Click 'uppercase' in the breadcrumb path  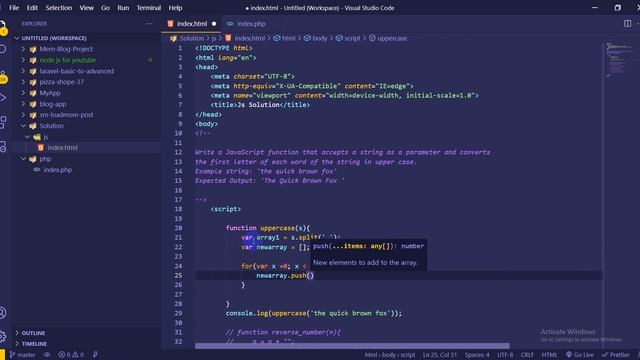392,38
